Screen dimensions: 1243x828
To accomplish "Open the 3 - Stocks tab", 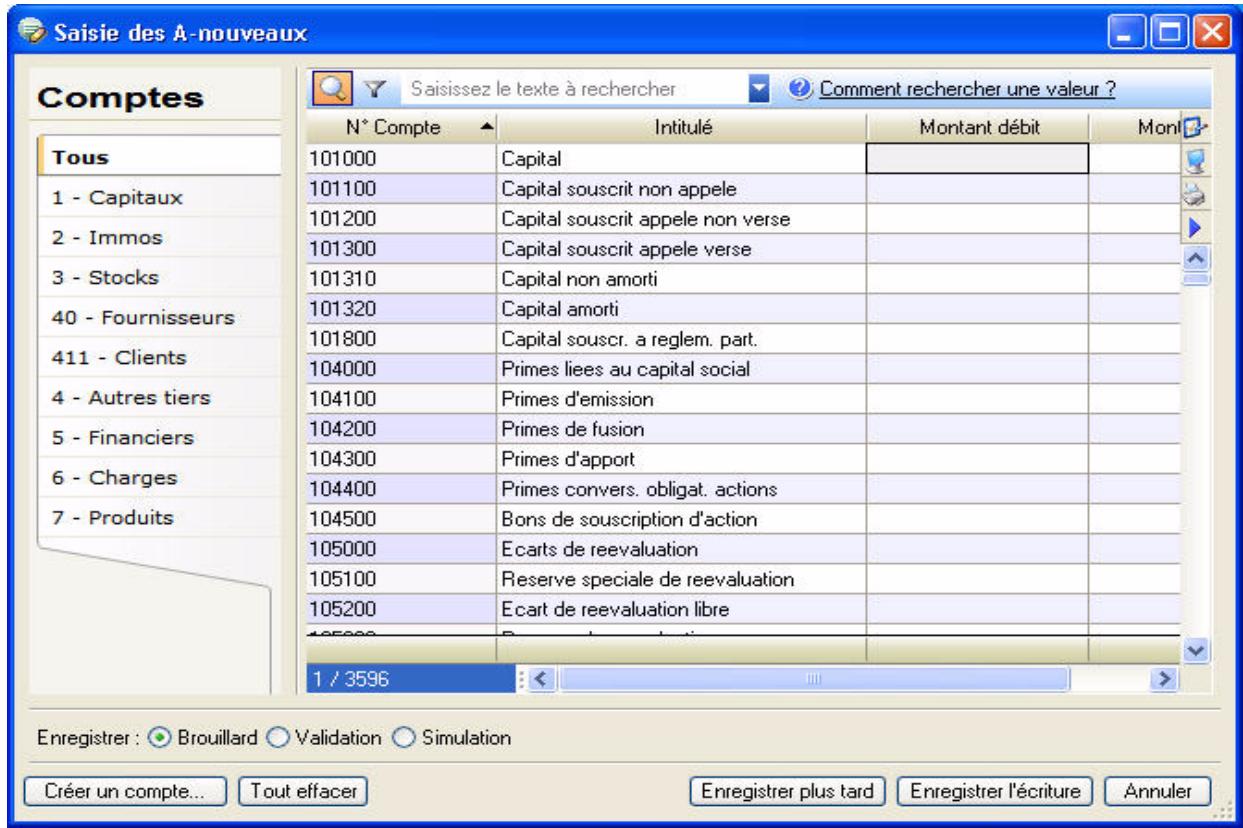I will point(157,277).
